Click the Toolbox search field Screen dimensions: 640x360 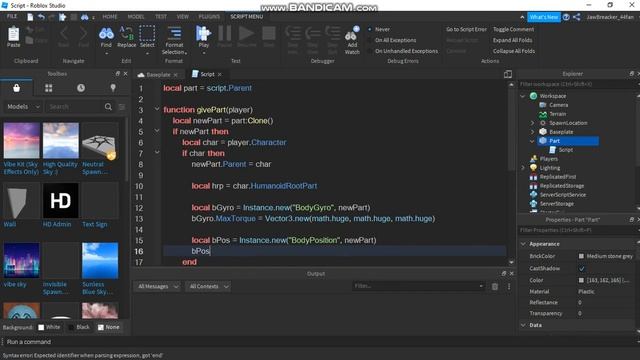click(74, 107)
